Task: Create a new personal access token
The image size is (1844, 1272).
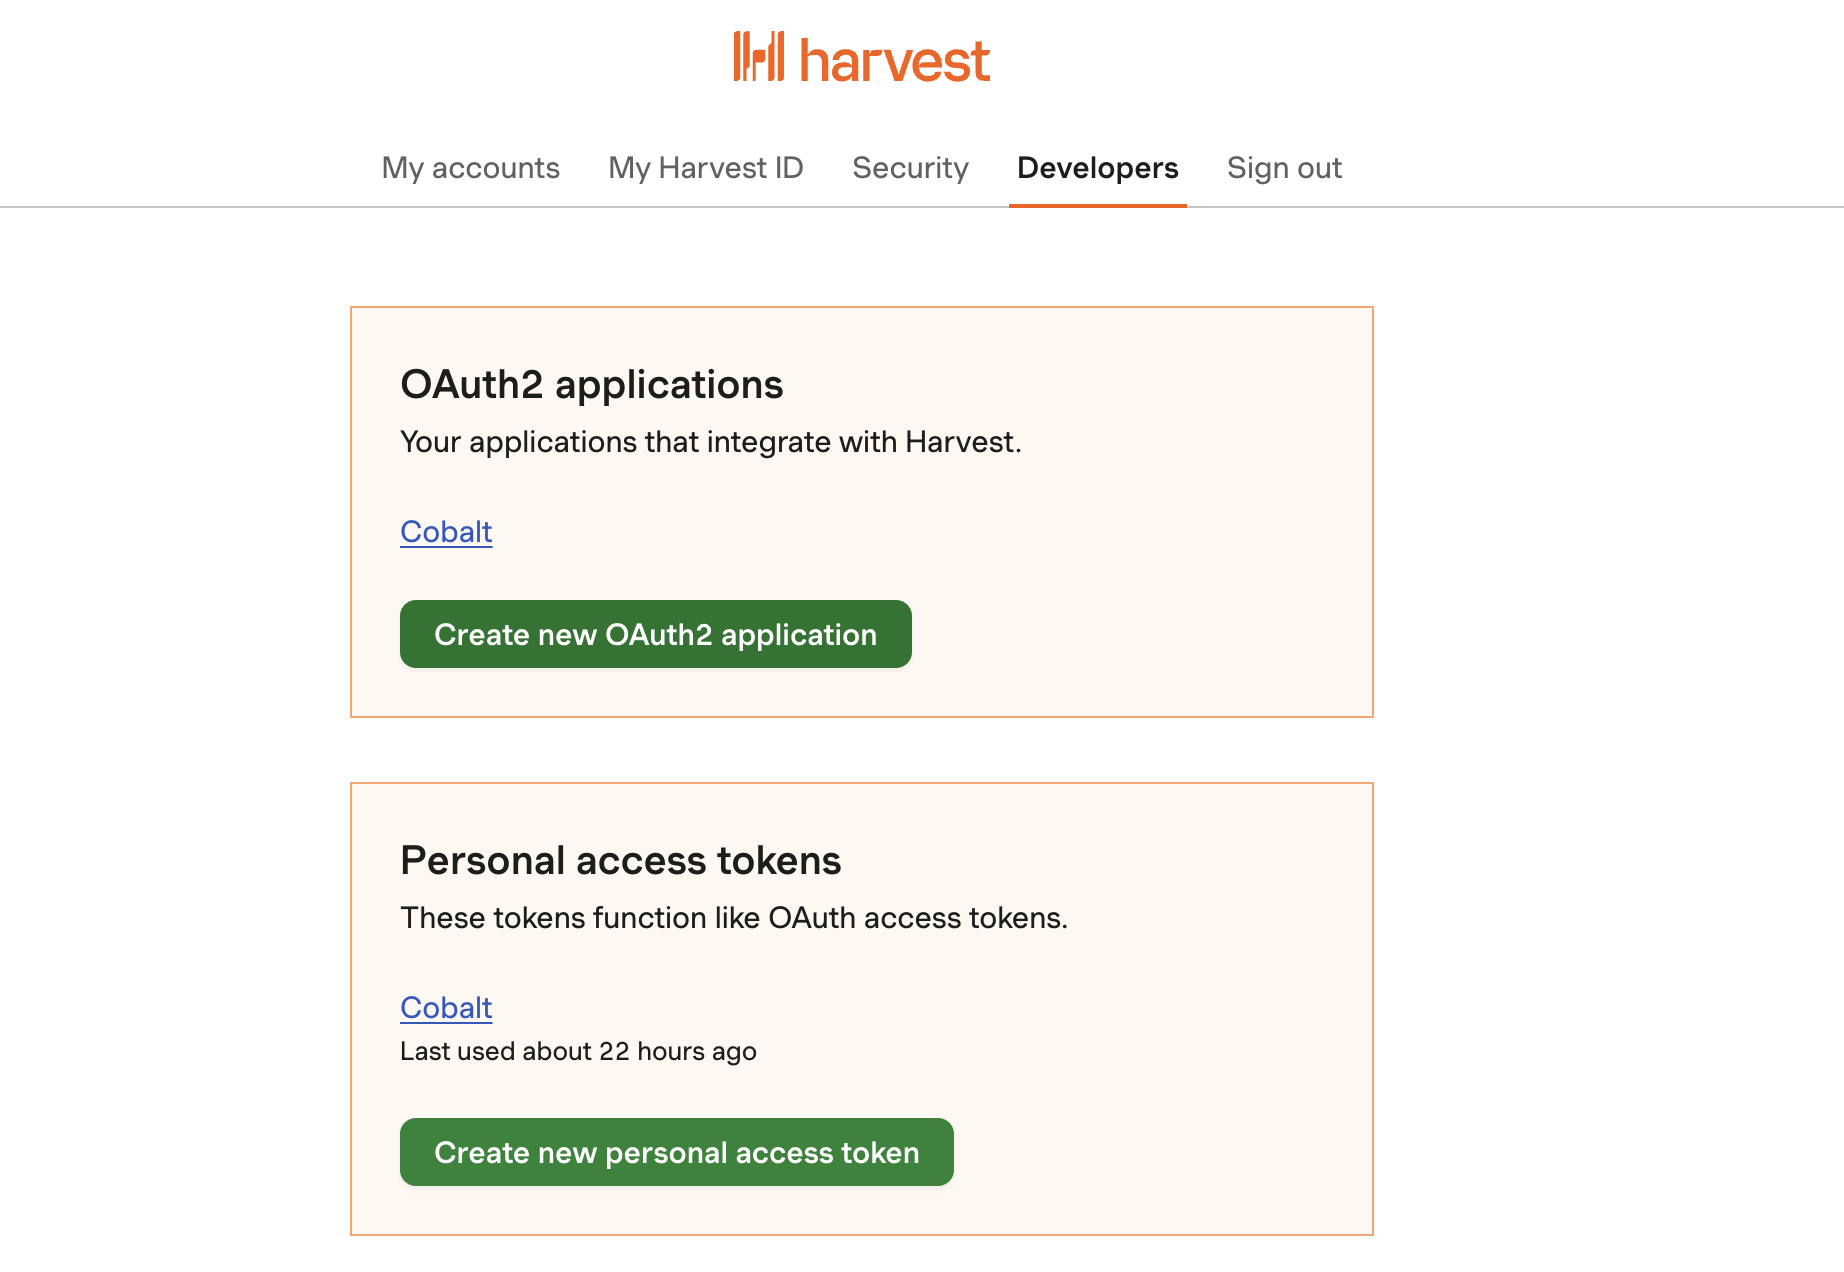Action: coord(677,1152)
